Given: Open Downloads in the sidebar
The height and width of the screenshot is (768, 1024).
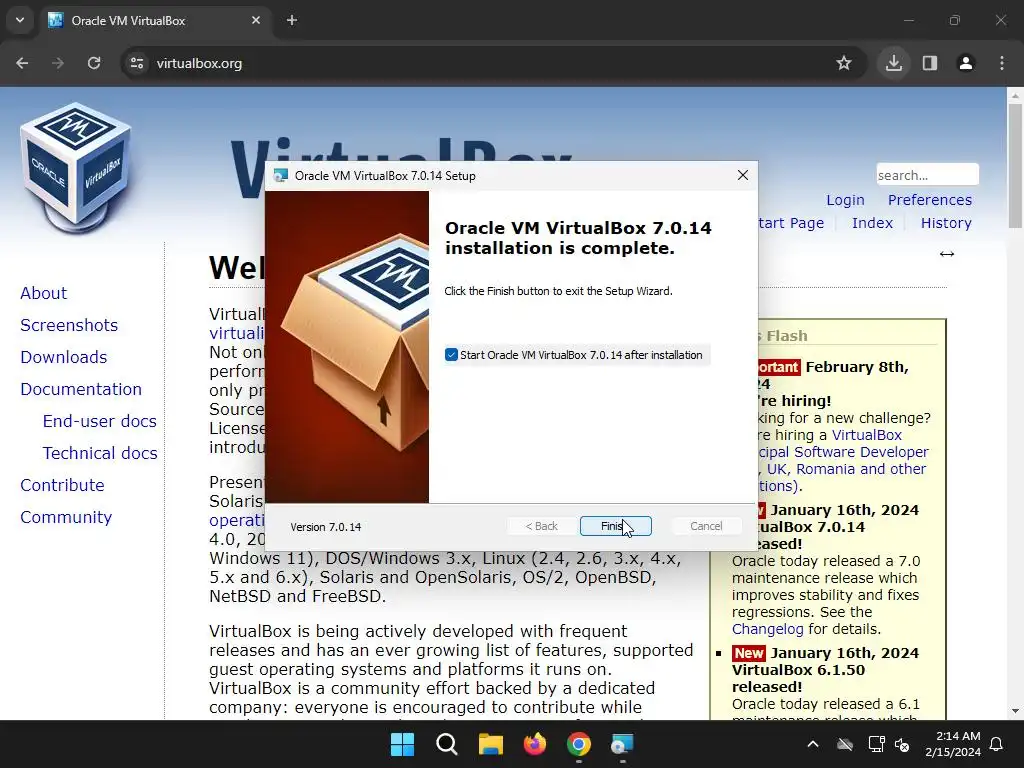Looking at the screenshot, I should tap(63, 357).
